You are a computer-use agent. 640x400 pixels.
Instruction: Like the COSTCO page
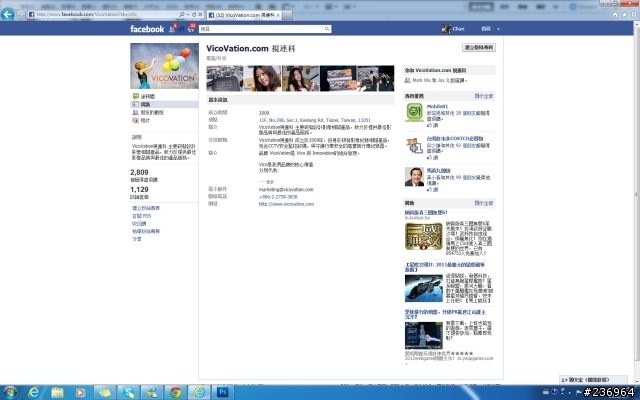click(433, 158)
